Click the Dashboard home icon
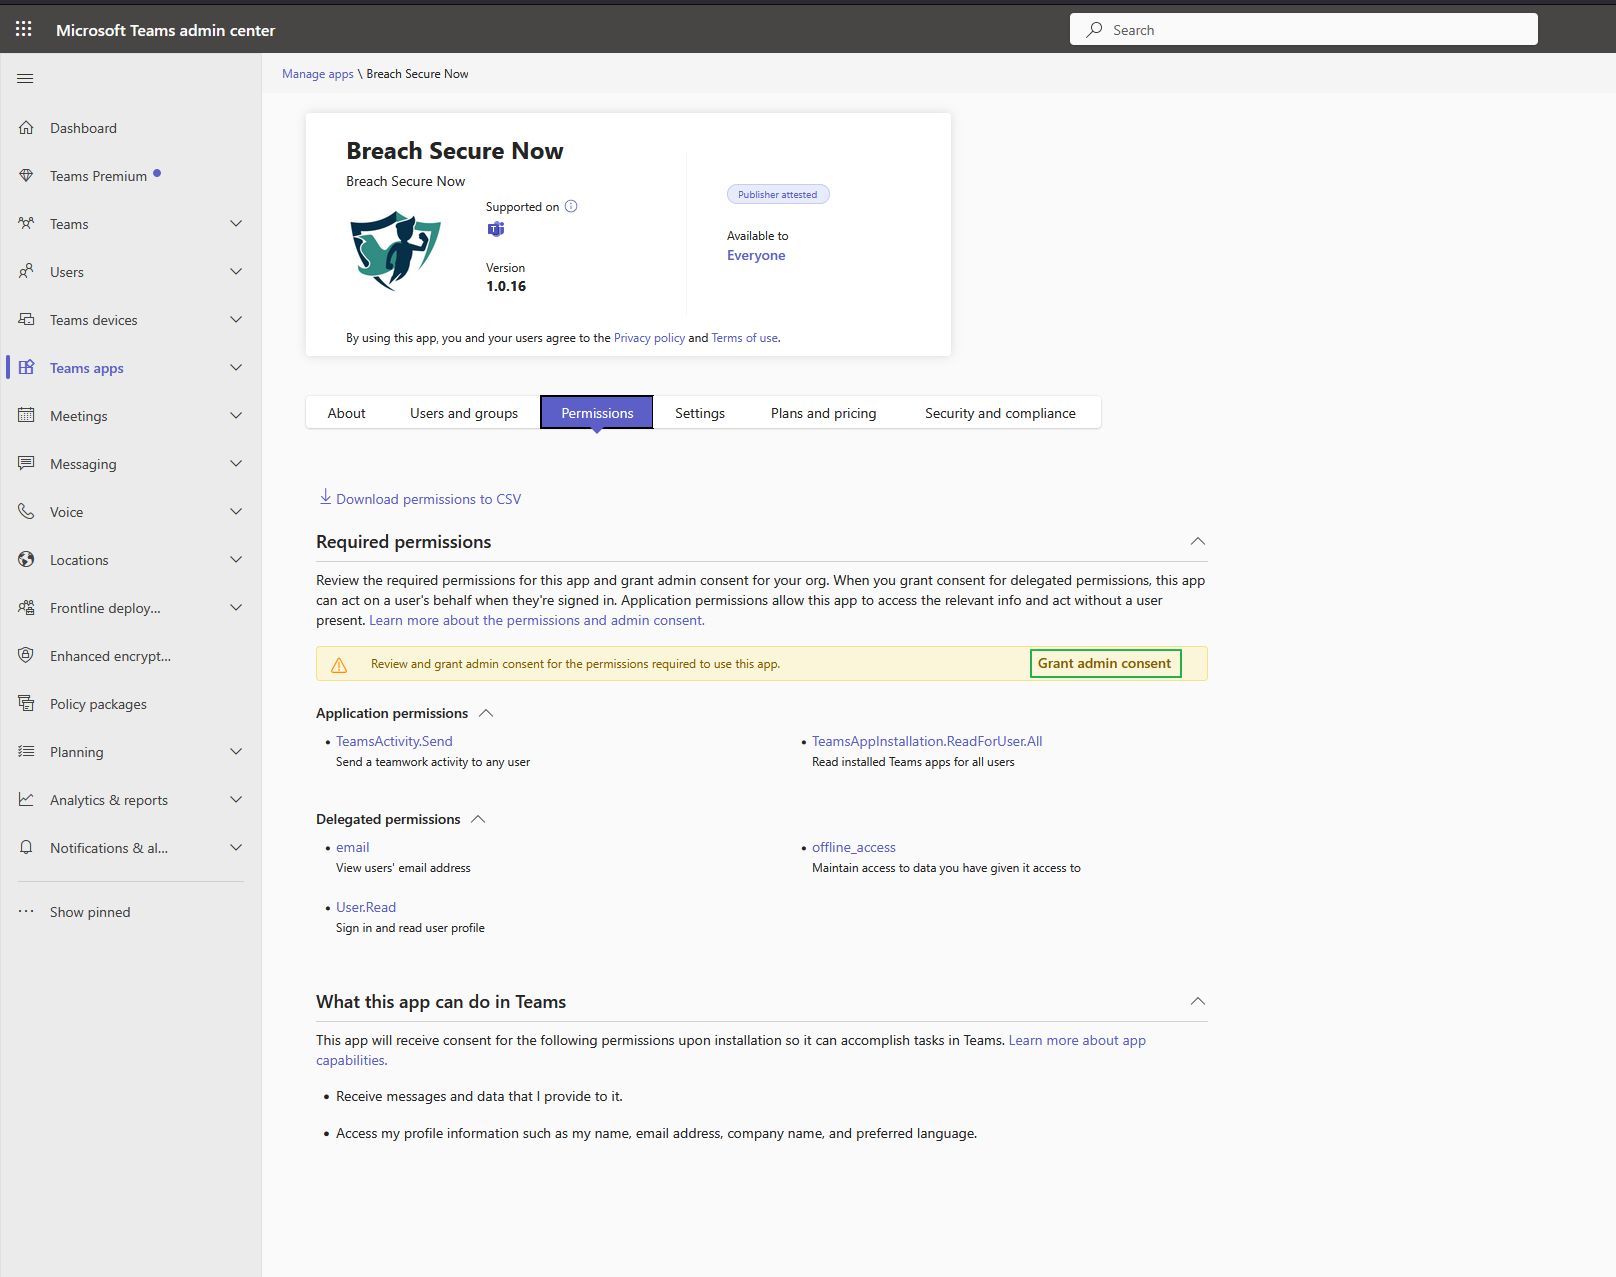Image resolution: width=1616 pixels, height=1277 pixels. pyautogui.click(x=26, y=128)
